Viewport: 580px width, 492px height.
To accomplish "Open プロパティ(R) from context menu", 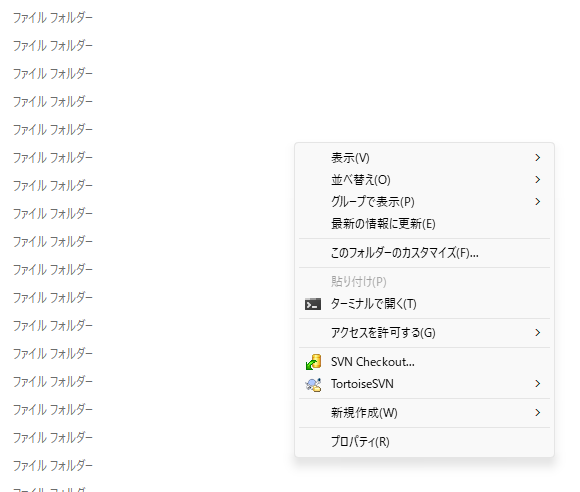I will tap(424, 442).
